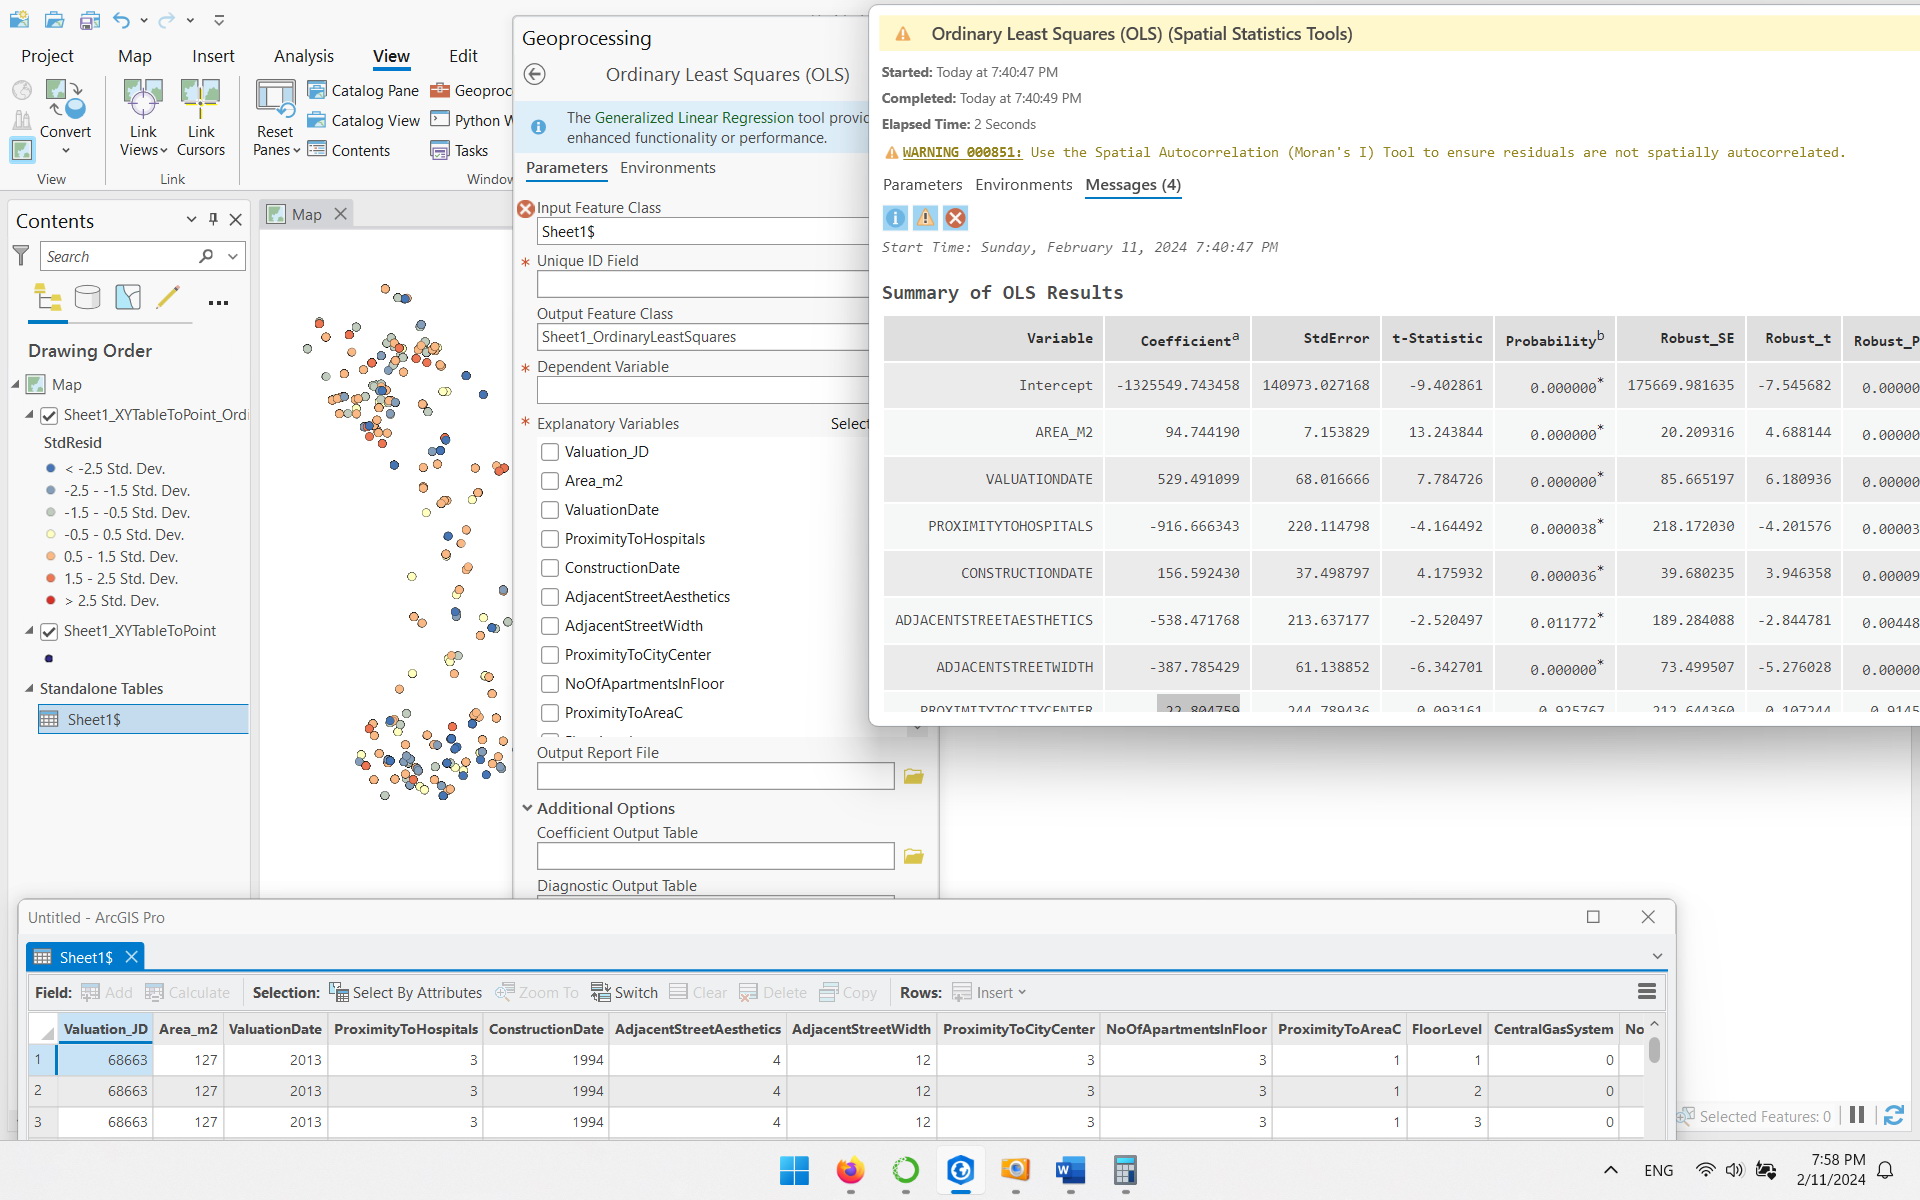
Task: Open Contents pane options dropdown
Action: click(191, 220)
